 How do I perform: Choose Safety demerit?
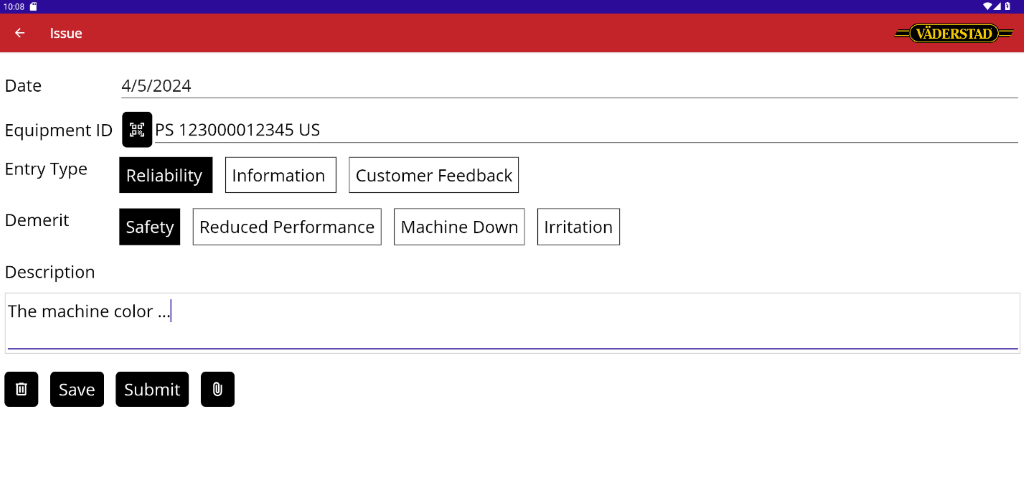[150, 227]
